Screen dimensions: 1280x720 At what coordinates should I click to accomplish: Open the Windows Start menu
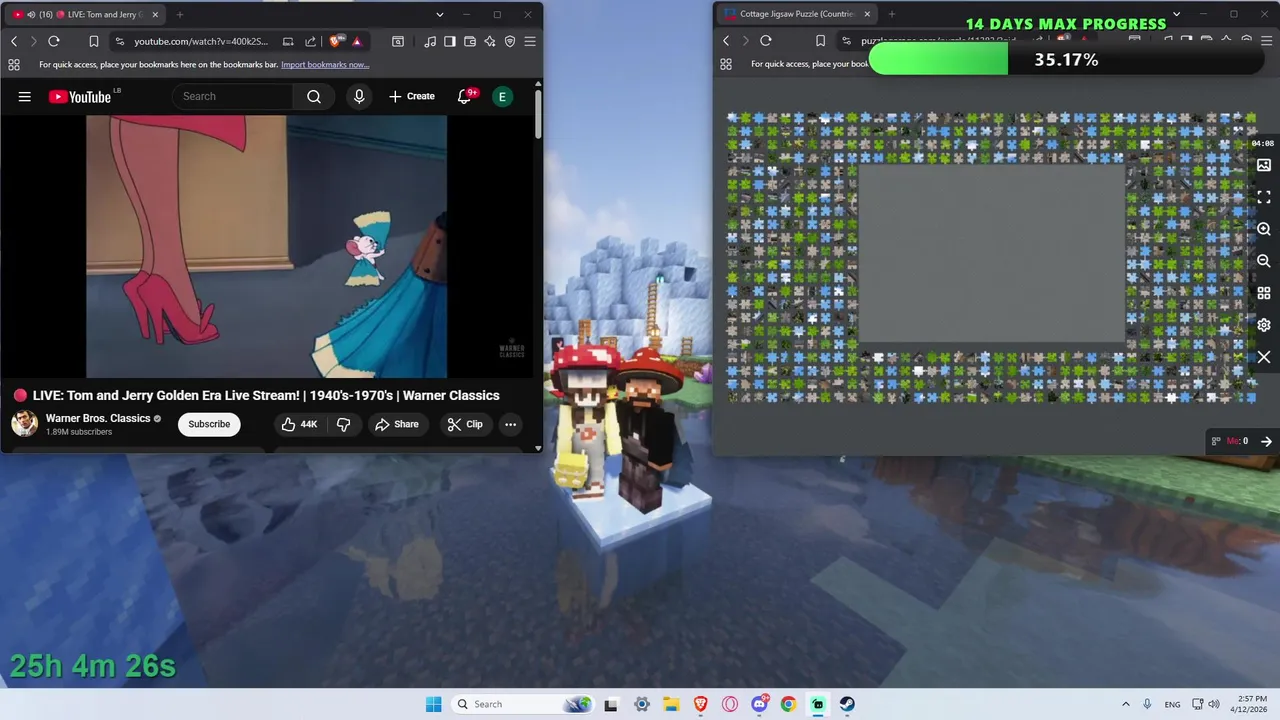coord(433,704)
